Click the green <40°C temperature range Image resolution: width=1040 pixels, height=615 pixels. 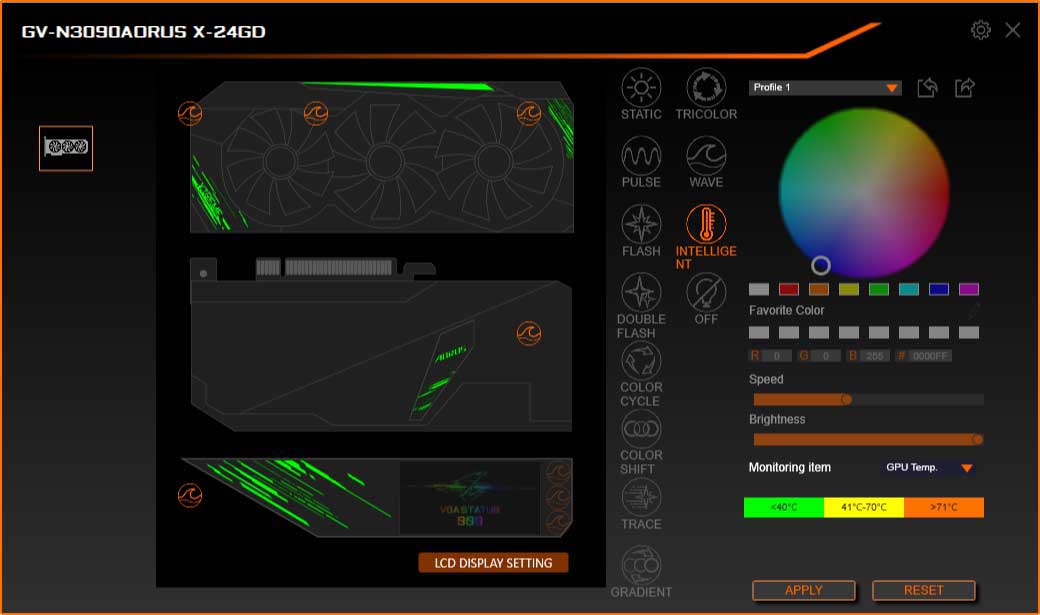[x=783, y=507]
